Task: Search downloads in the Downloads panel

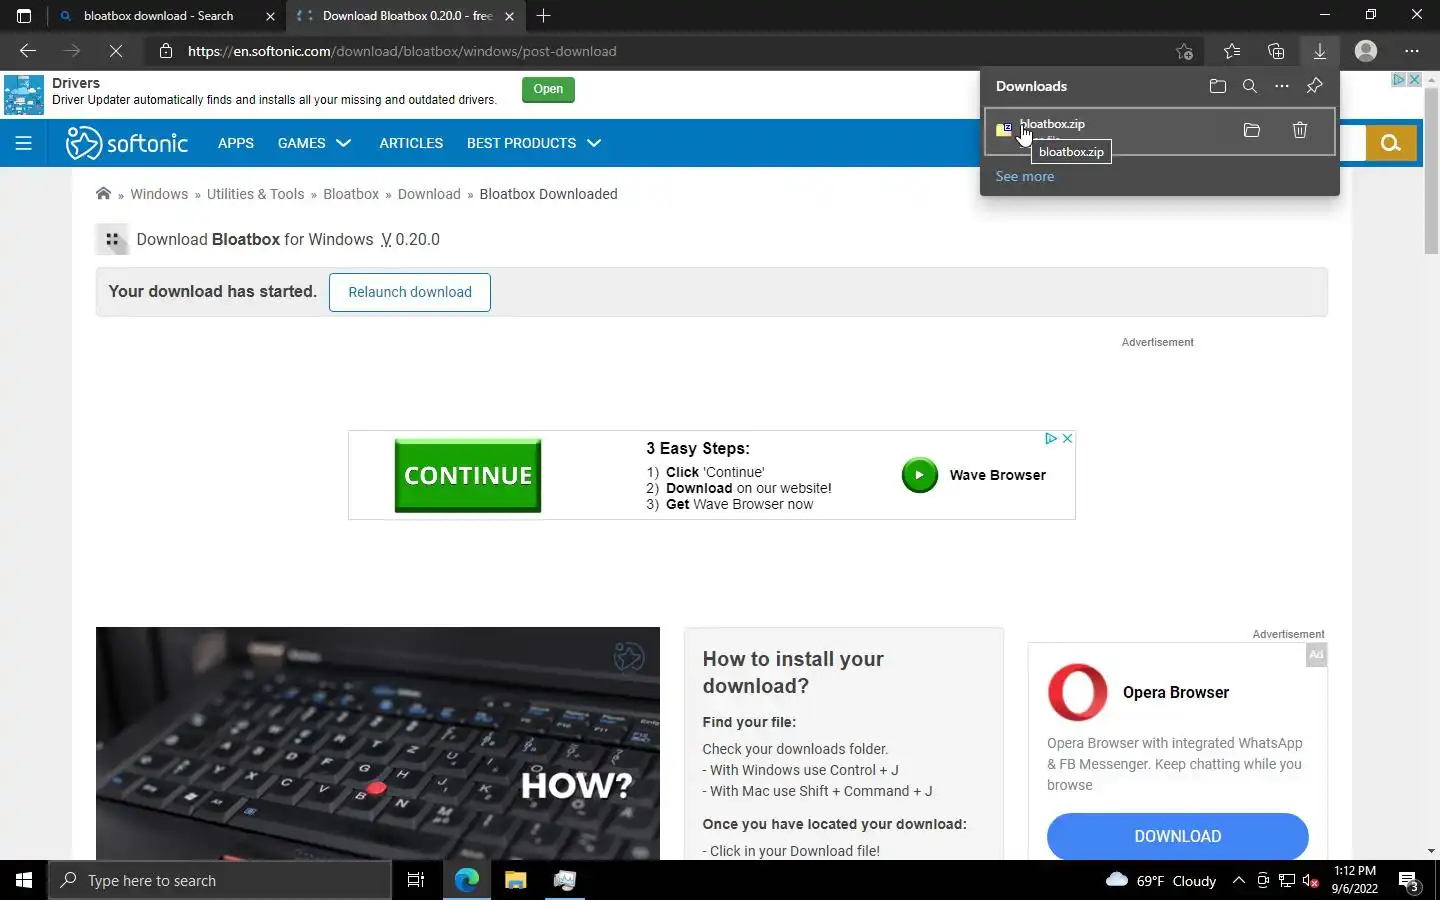Action: pyautogui.click(x=1250, y=86)
